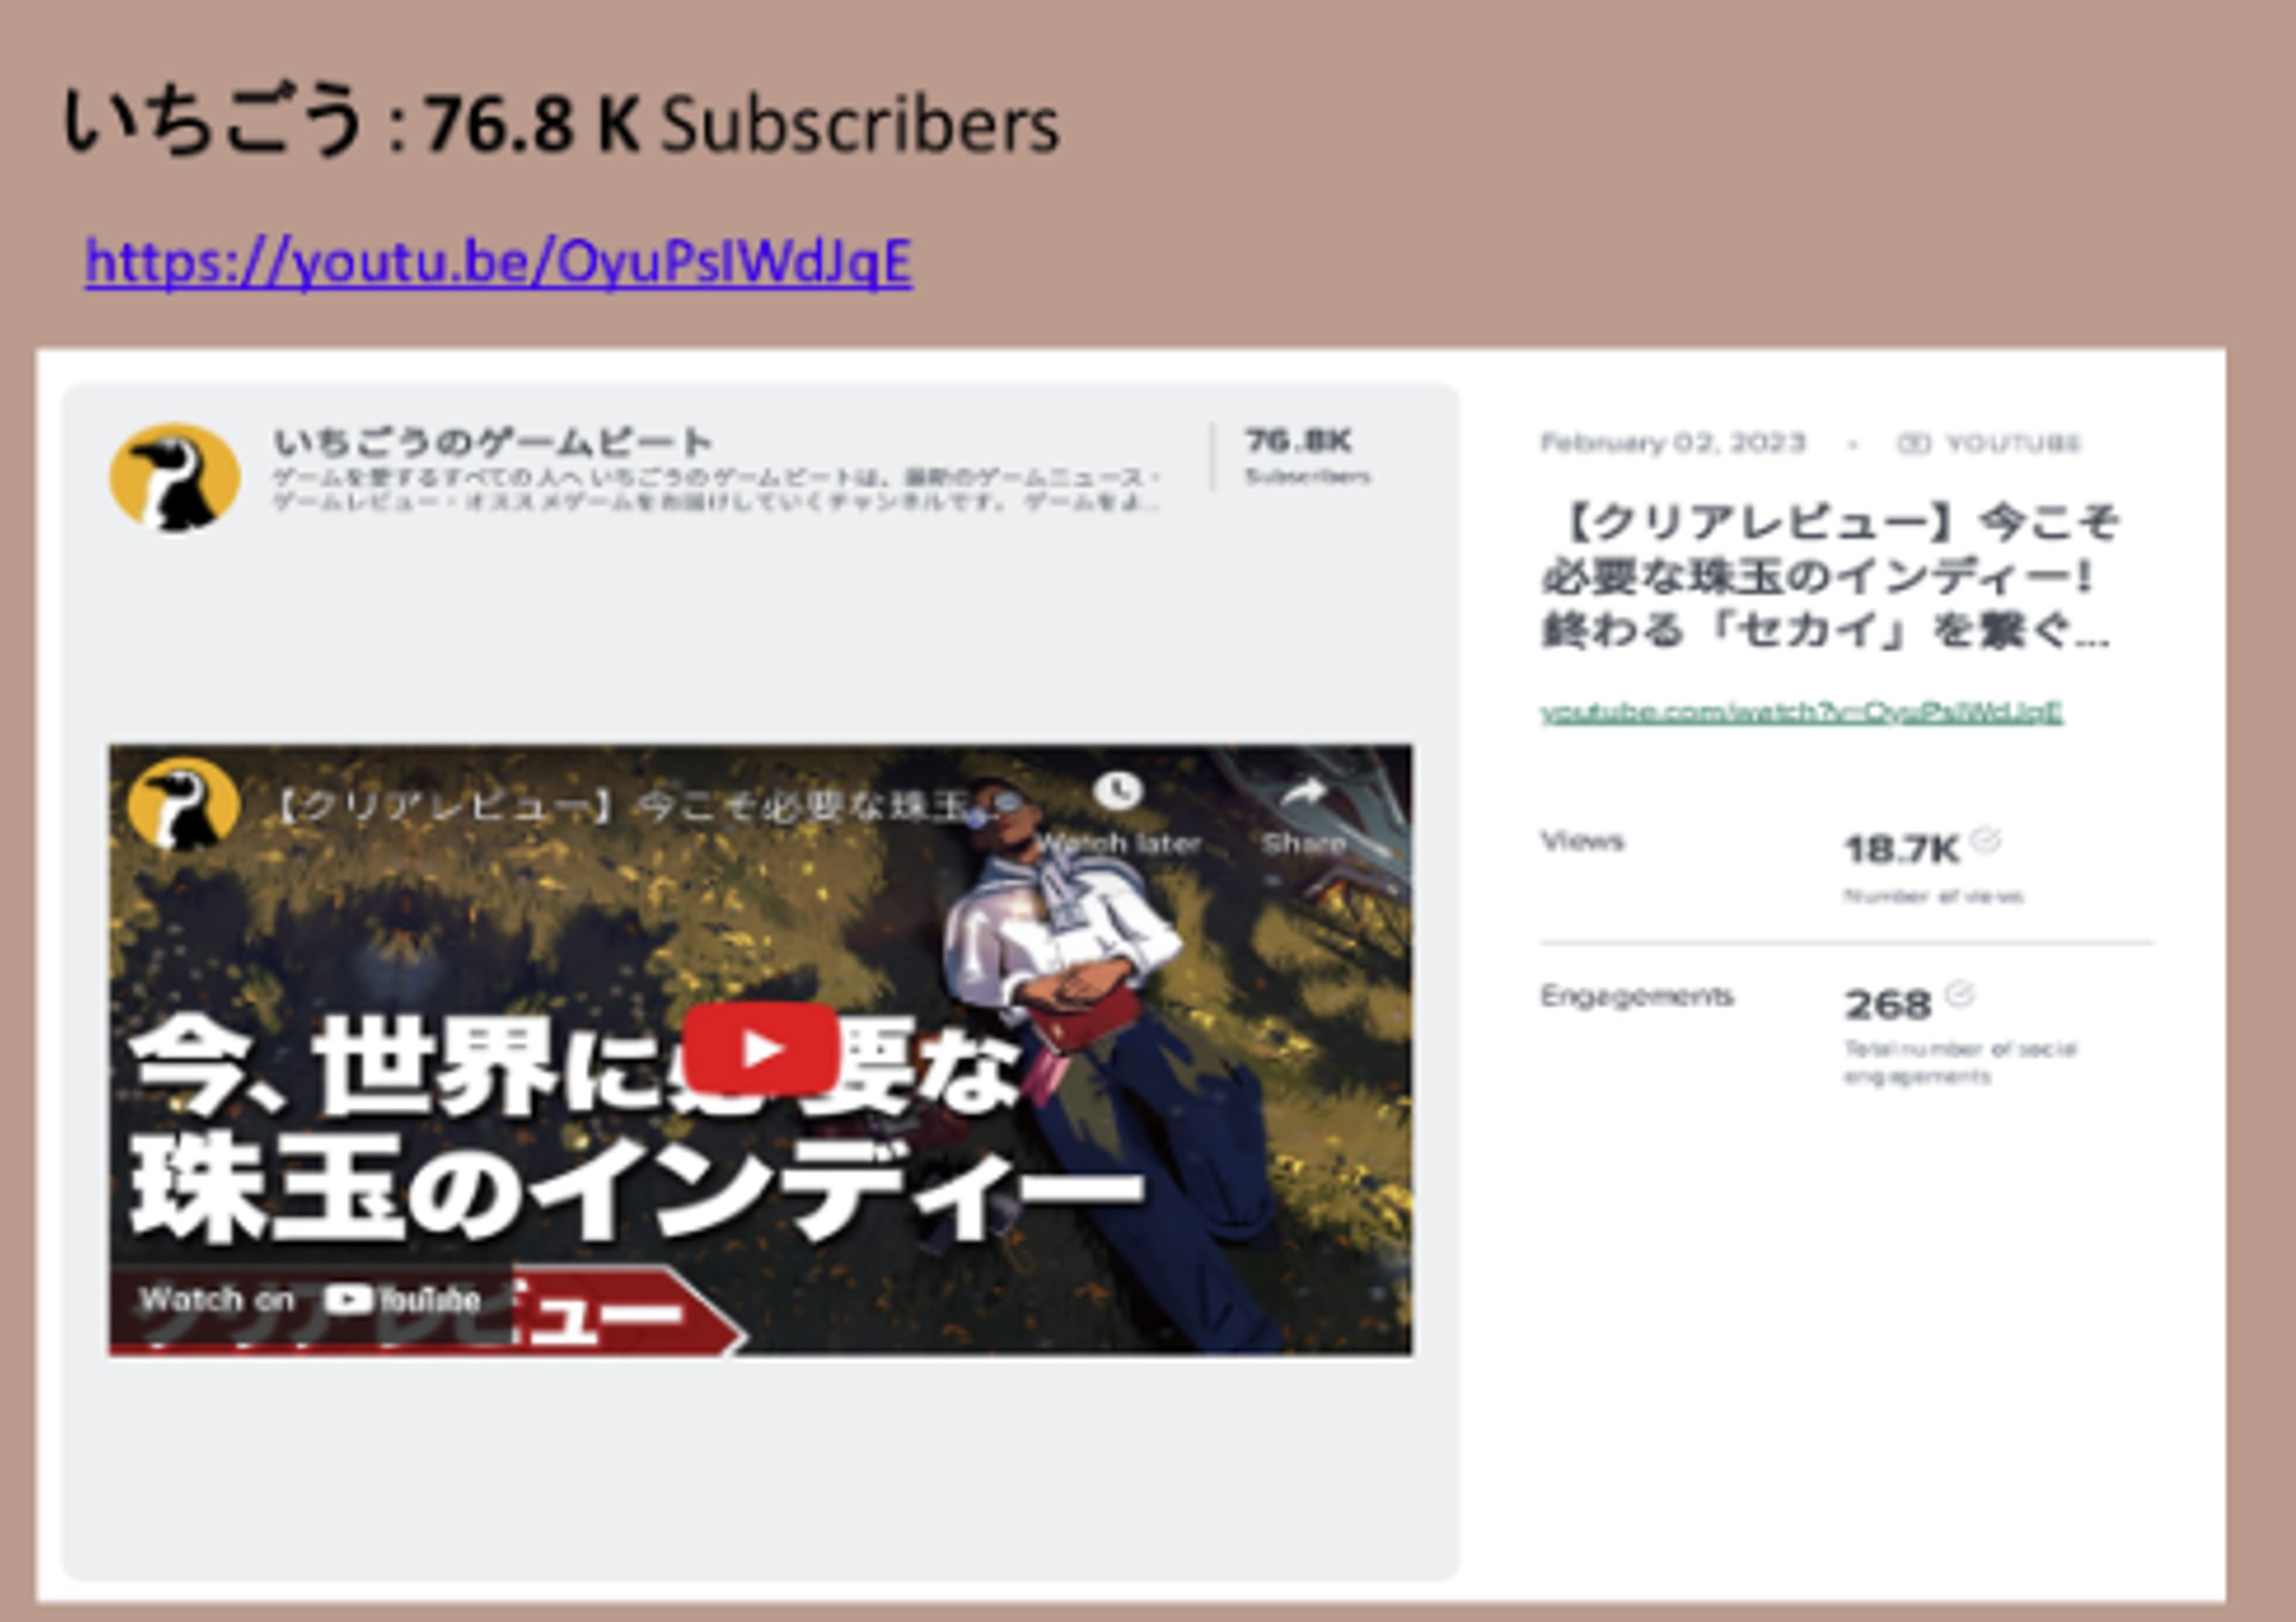Click the check icon next to 268
This screenshot has width=2296, height=1622.
(x=1959, y=995)
